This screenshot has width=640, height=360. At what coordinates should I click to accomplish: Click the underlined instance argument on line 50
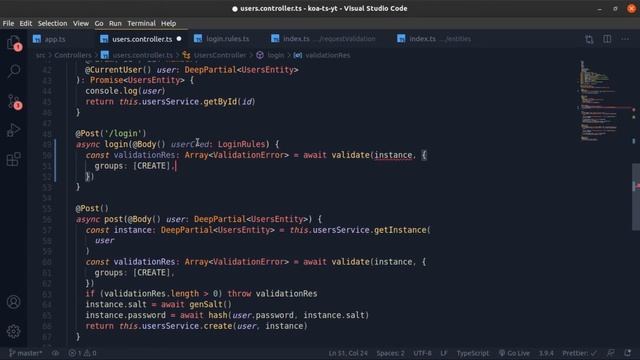393,155
